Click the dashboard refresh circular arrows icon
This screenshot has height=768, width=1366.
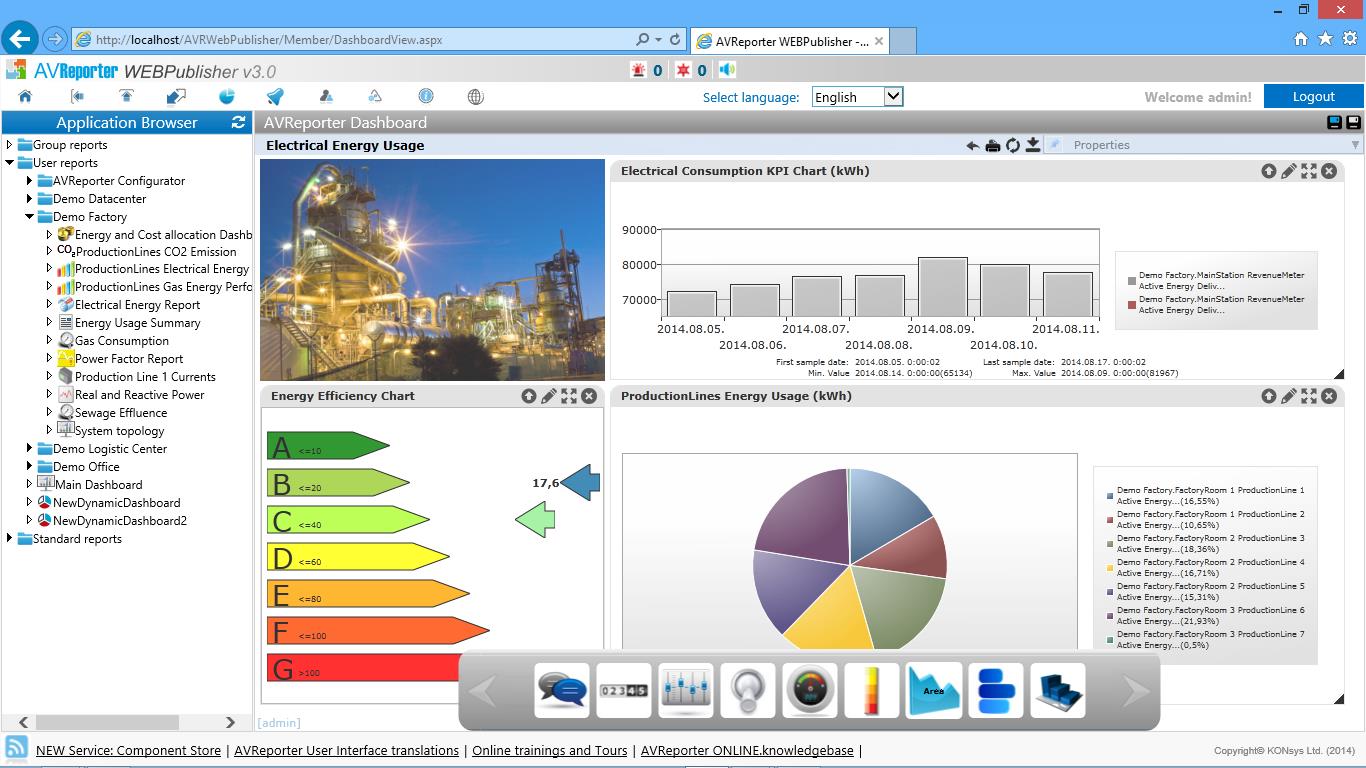1012,146
